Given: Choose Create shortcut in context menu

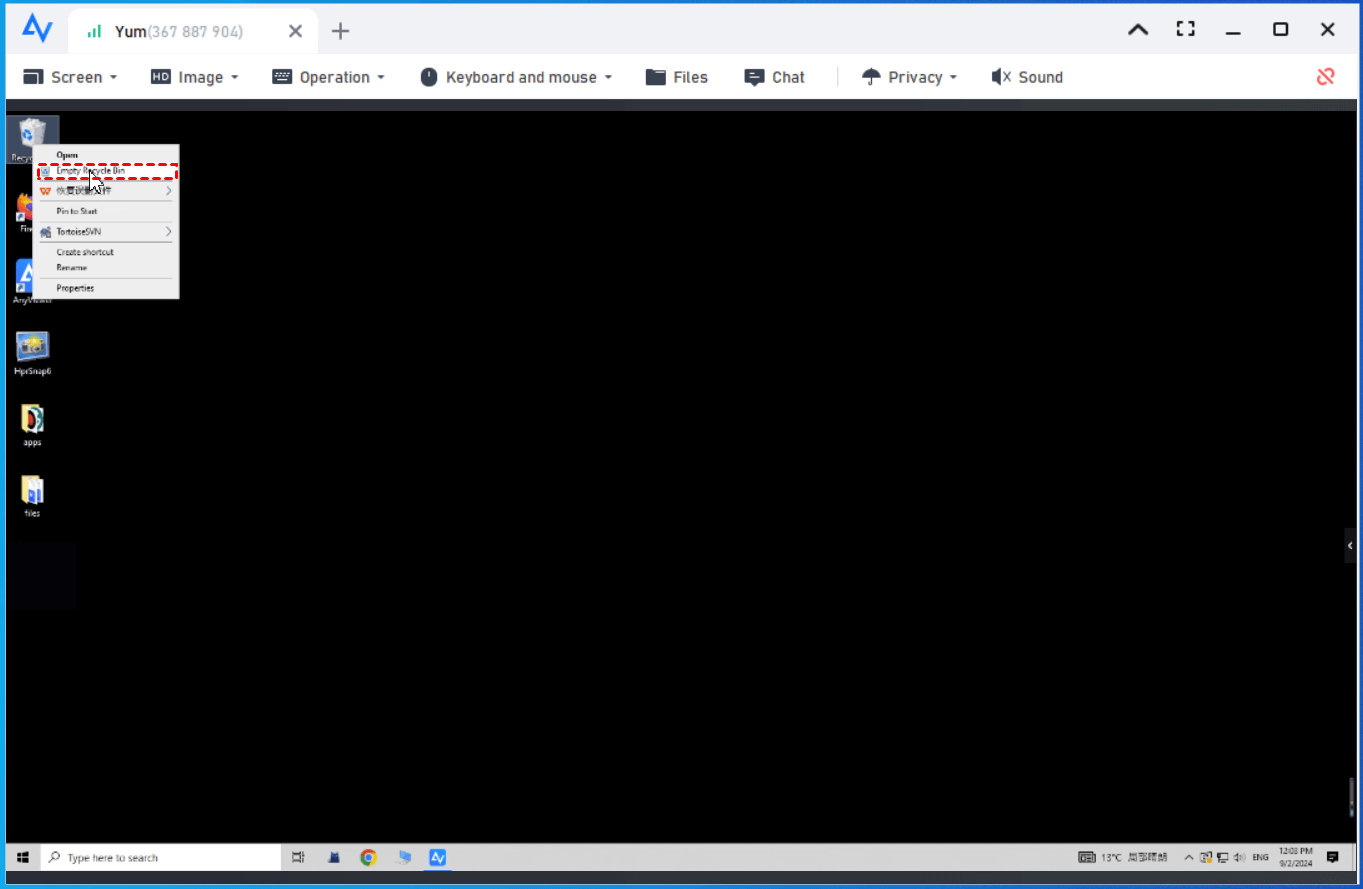Looking at the screenshot, I should [106, 252].
